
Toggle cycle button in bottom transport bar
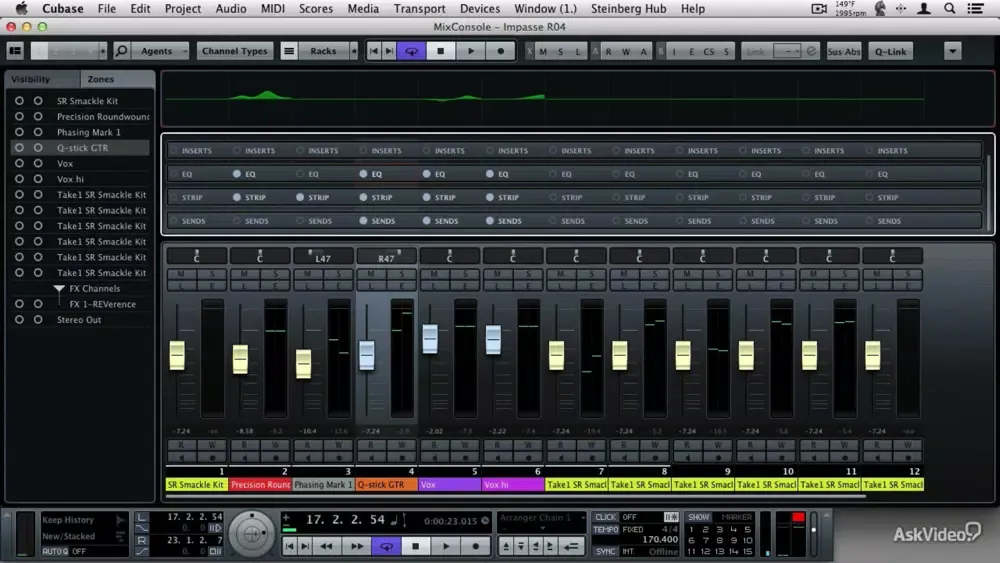pyautogui.click(x=386, y=546)
